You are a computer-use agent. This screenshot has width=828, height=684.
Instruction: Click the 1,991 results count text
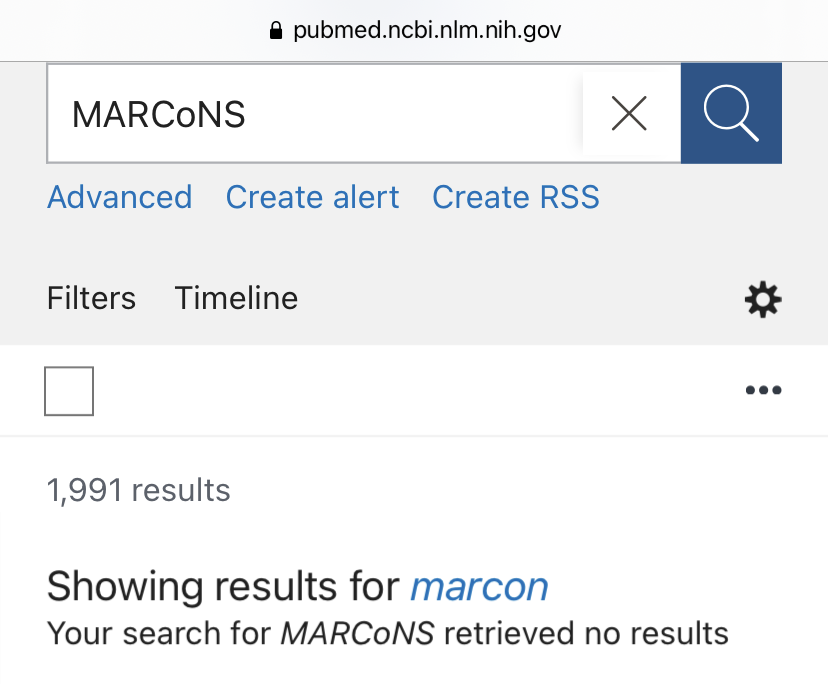click(x=138, y=490)
